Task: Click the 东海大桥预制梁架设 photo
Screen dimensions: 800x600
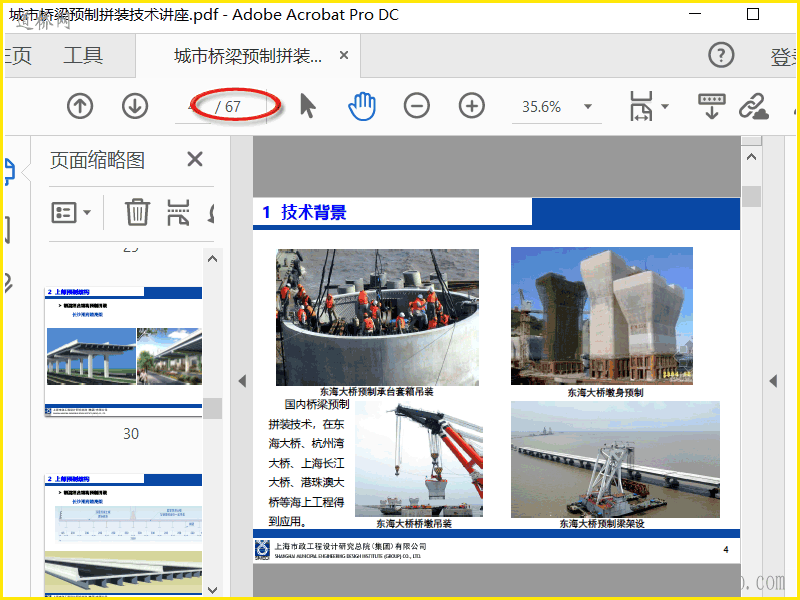Action: [615, 459]
